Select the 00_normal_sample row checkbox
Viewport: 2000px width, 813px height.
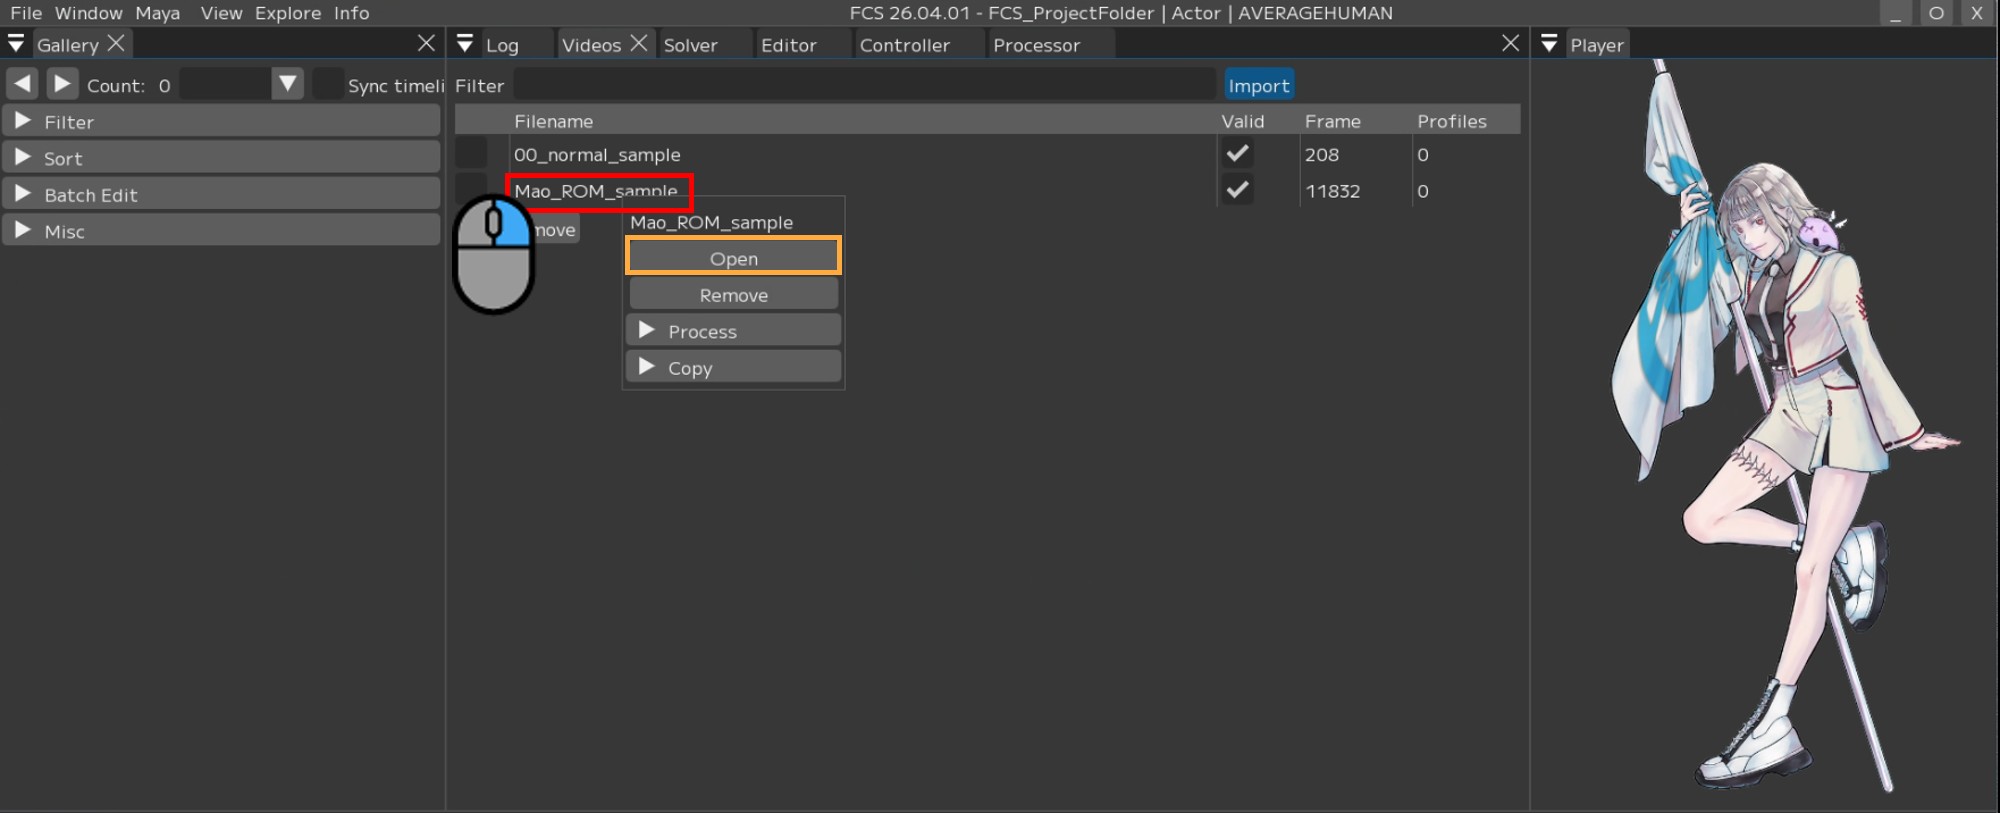(x=471, y=154)
